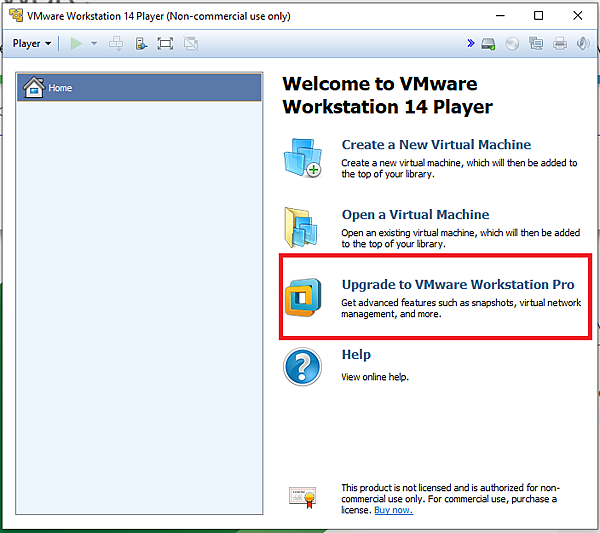600x533 pixels.
Task: Click the toolbar icon just left of full screen
Action: point(141,44)
